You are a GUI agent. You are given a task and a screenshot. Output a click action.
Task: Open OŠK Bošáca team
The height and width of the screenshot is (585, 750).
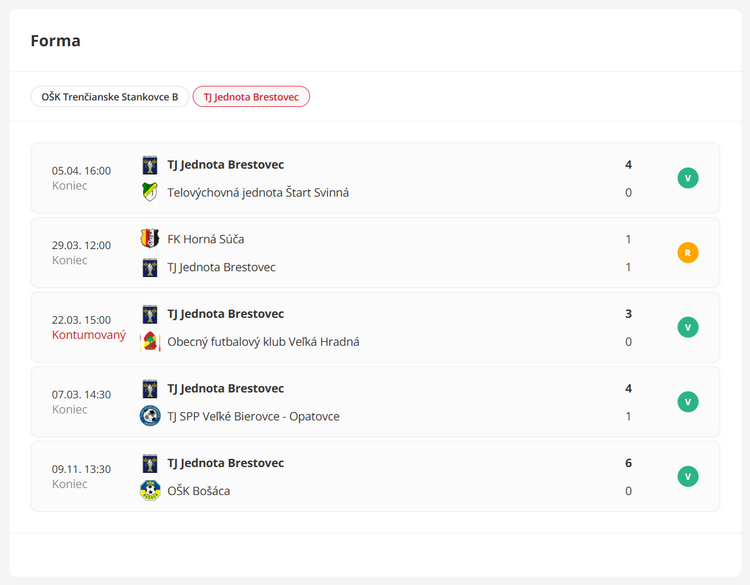pyautogui.click(x=199, y=491)
